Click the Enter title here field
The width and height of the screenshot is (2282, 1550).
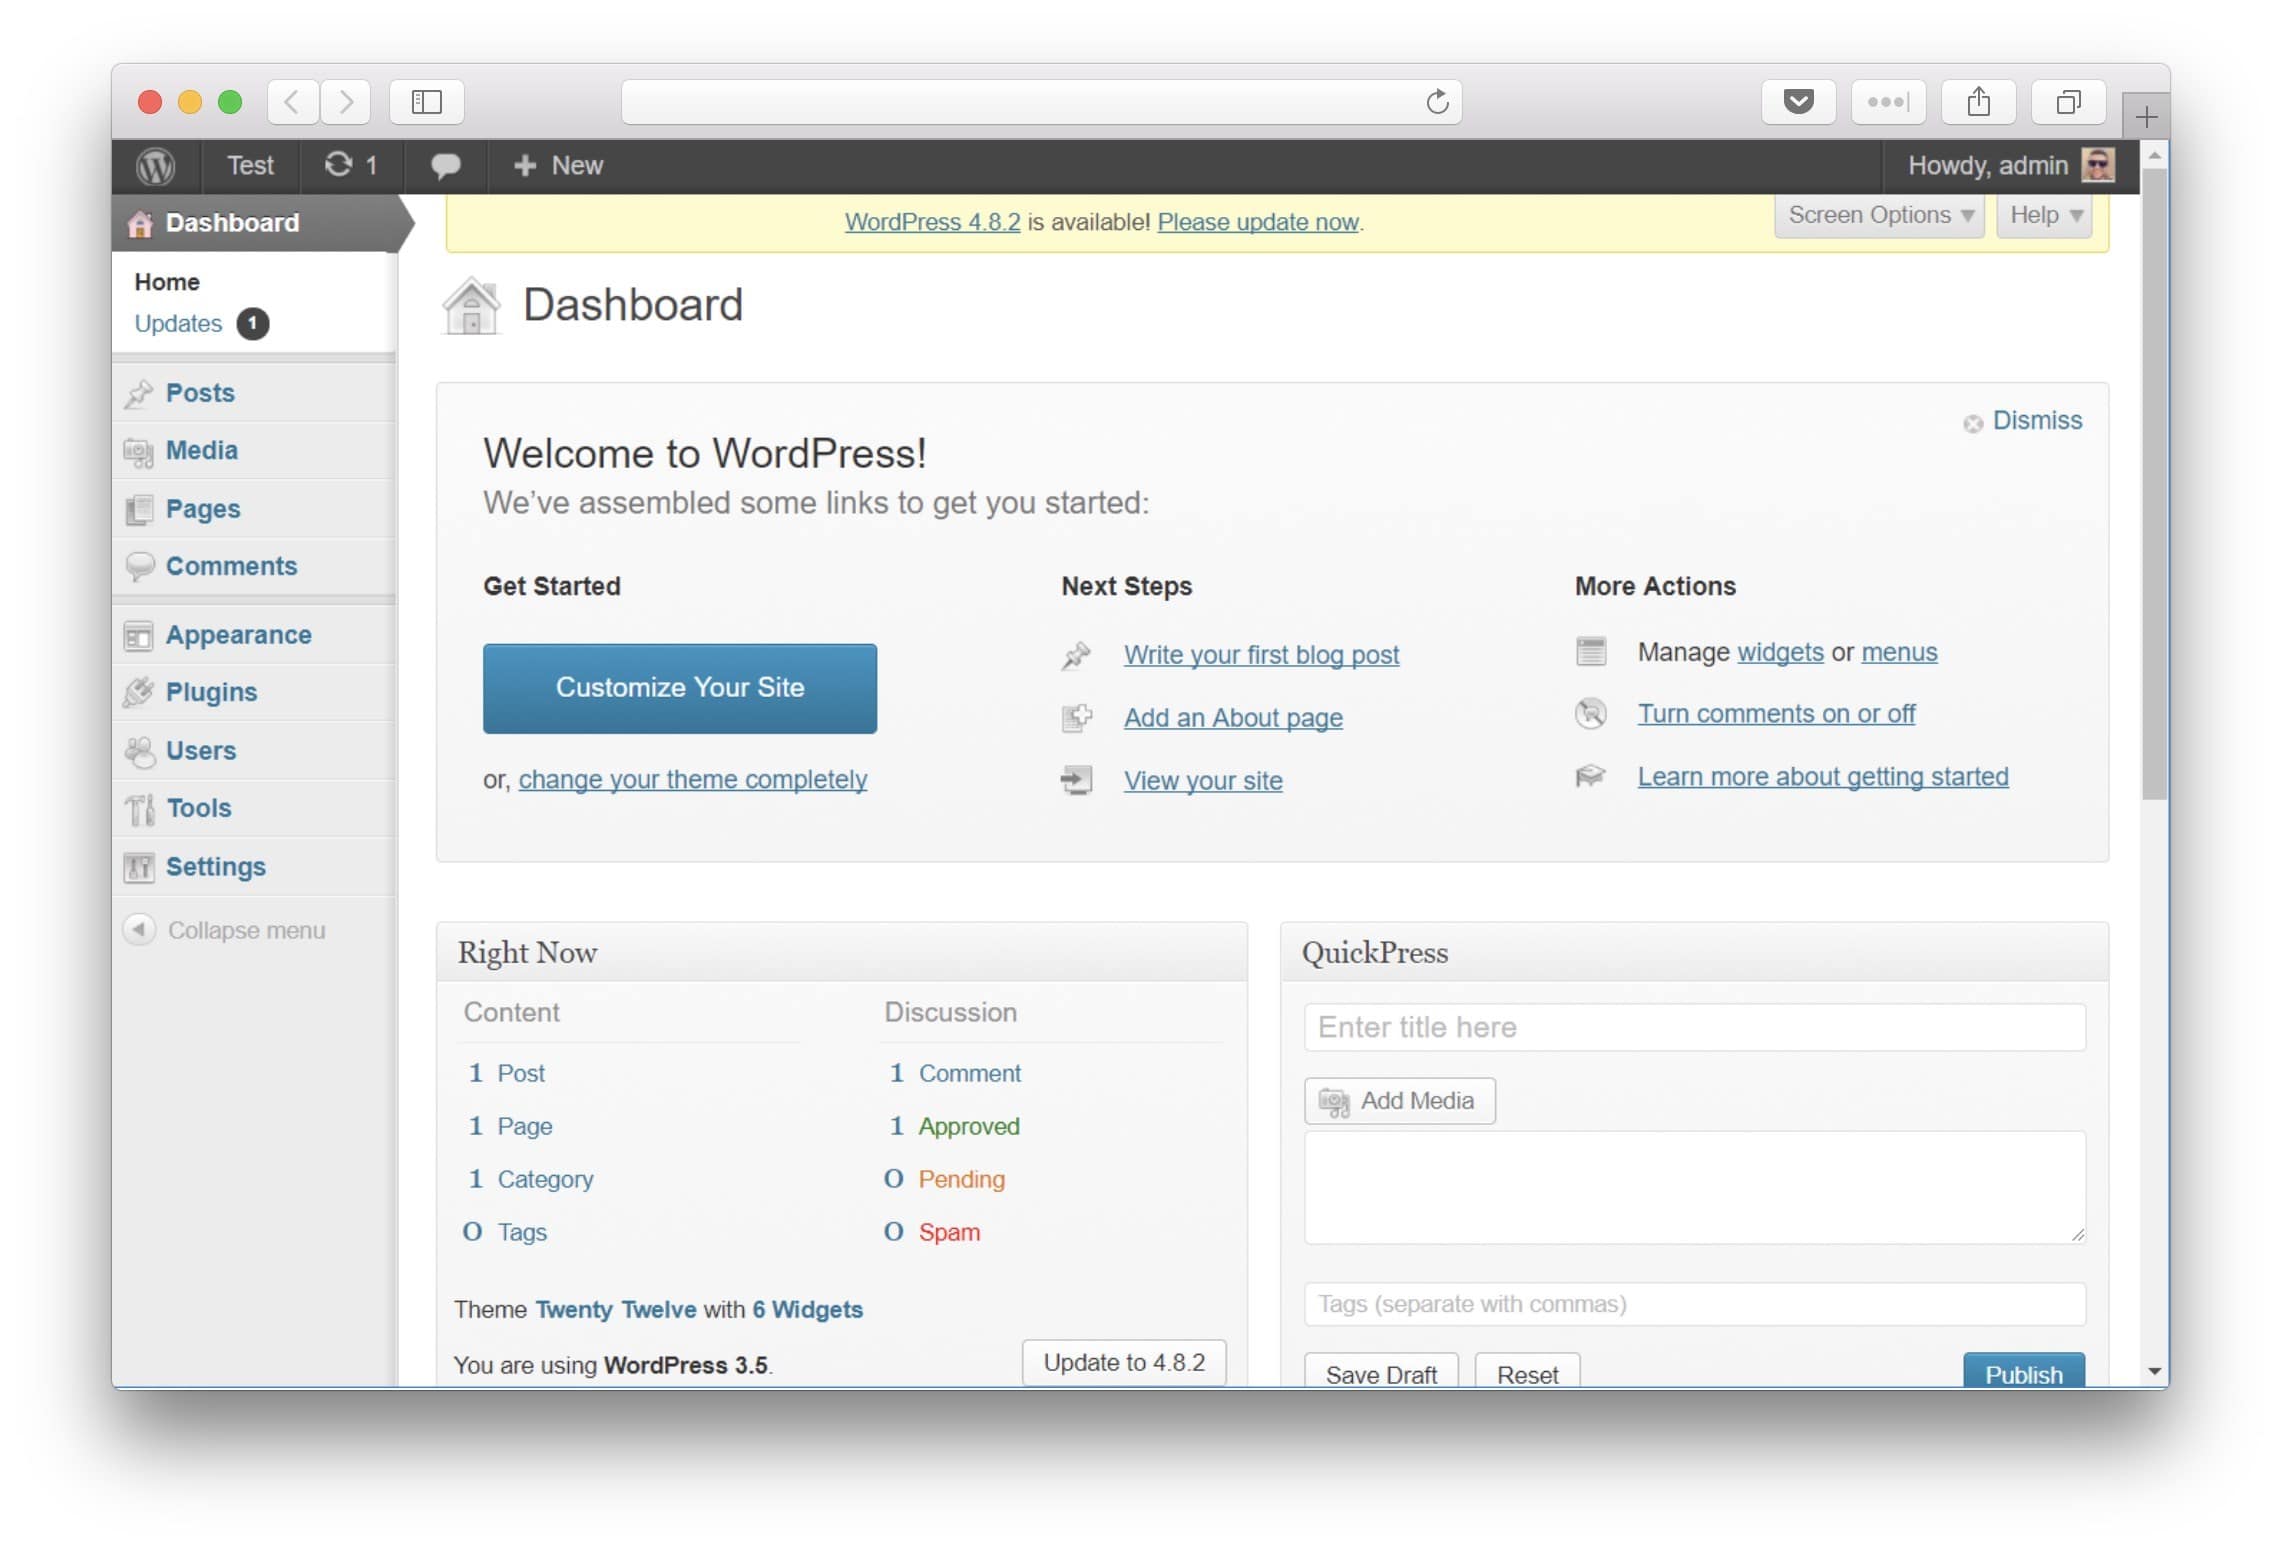point(1693,1027)
